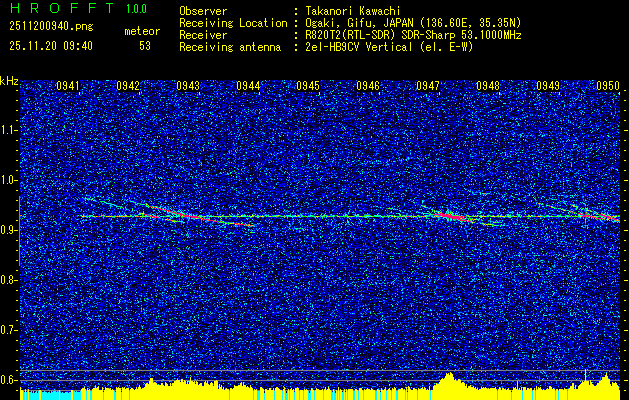Click the Receiving antenna field label
Image resolution: width=629 pixels, height=400 pixels.
click(x=230, y=47)
